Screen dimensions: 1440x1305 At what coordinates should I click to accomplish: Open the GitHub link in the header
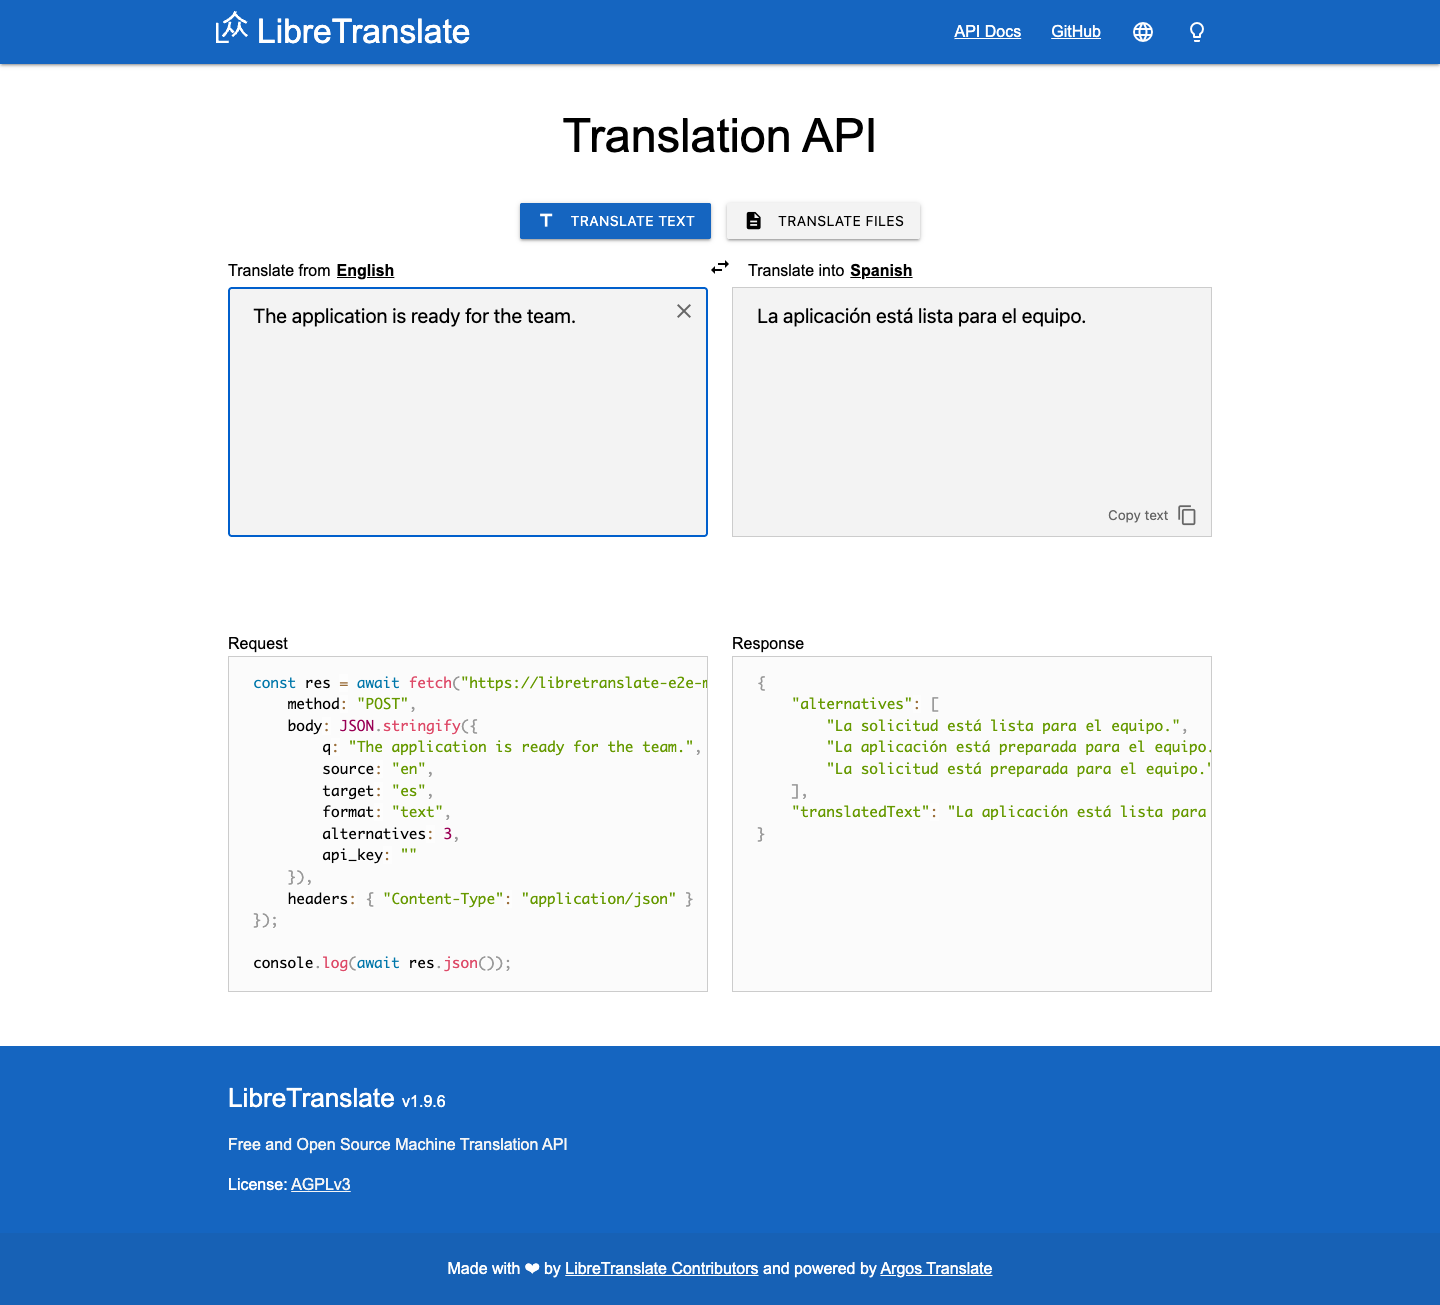pyautogui.click(x=1076, y=32)
